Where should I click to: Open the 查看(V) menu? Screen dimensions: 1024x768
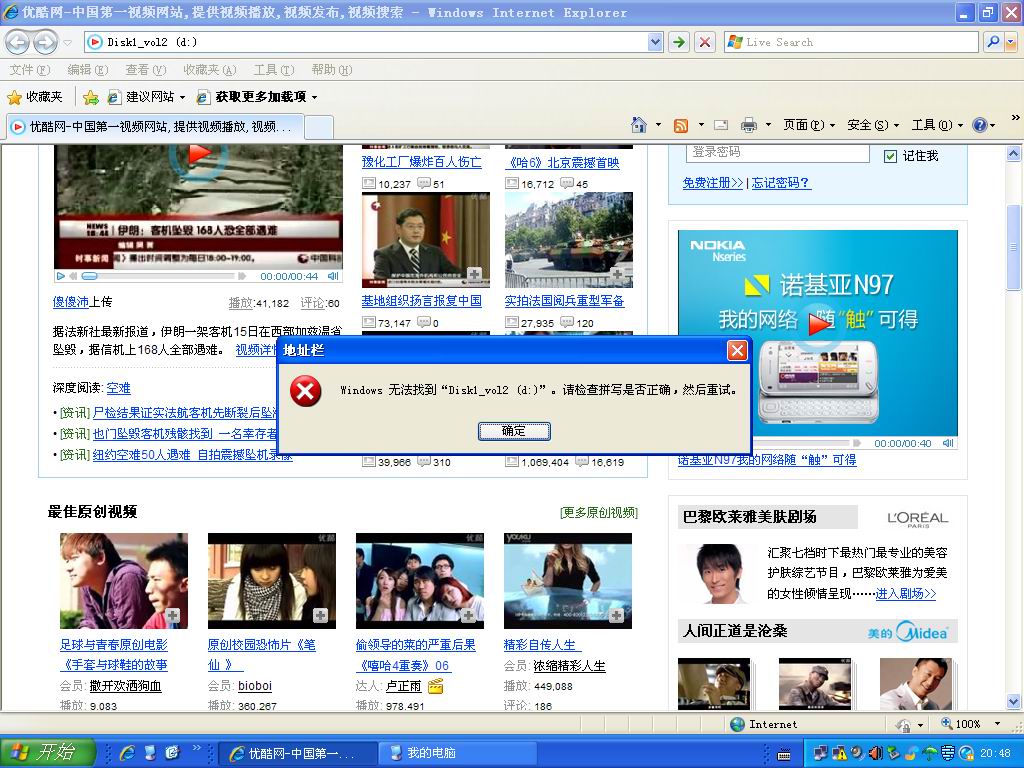[146, 70]
